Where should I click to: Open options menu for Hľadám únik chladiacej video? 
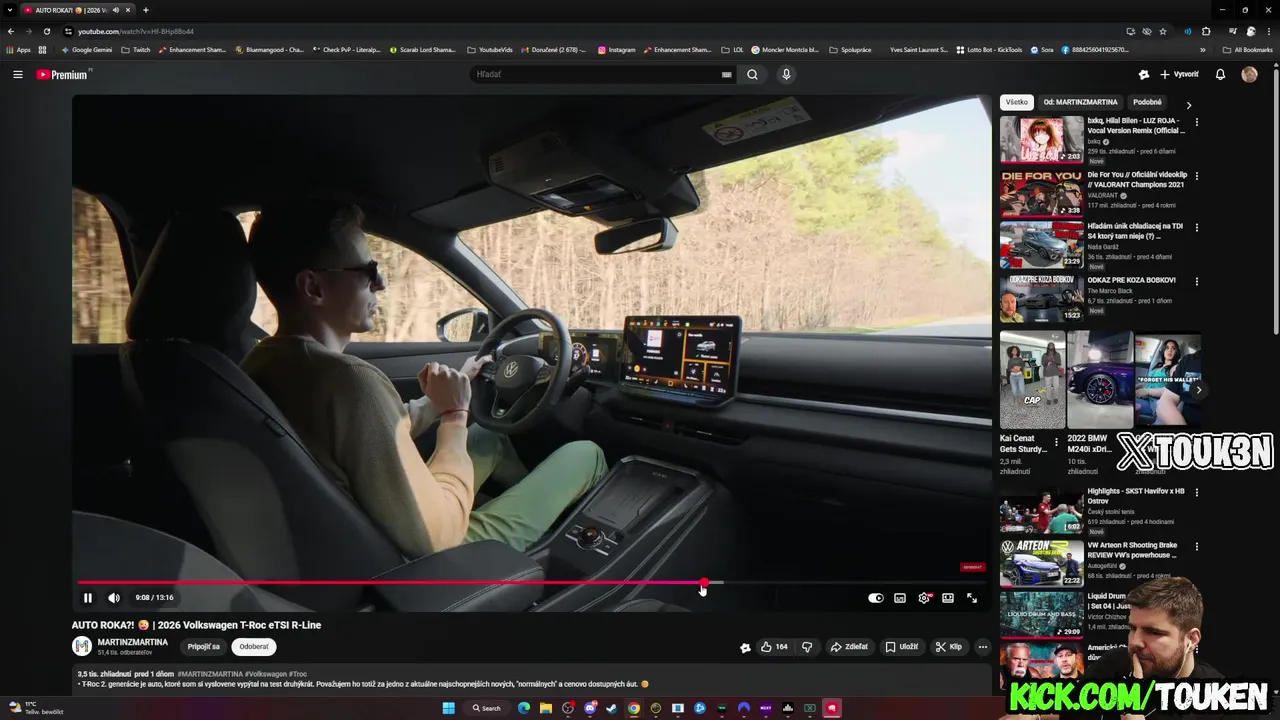[x=1197, y=228]
